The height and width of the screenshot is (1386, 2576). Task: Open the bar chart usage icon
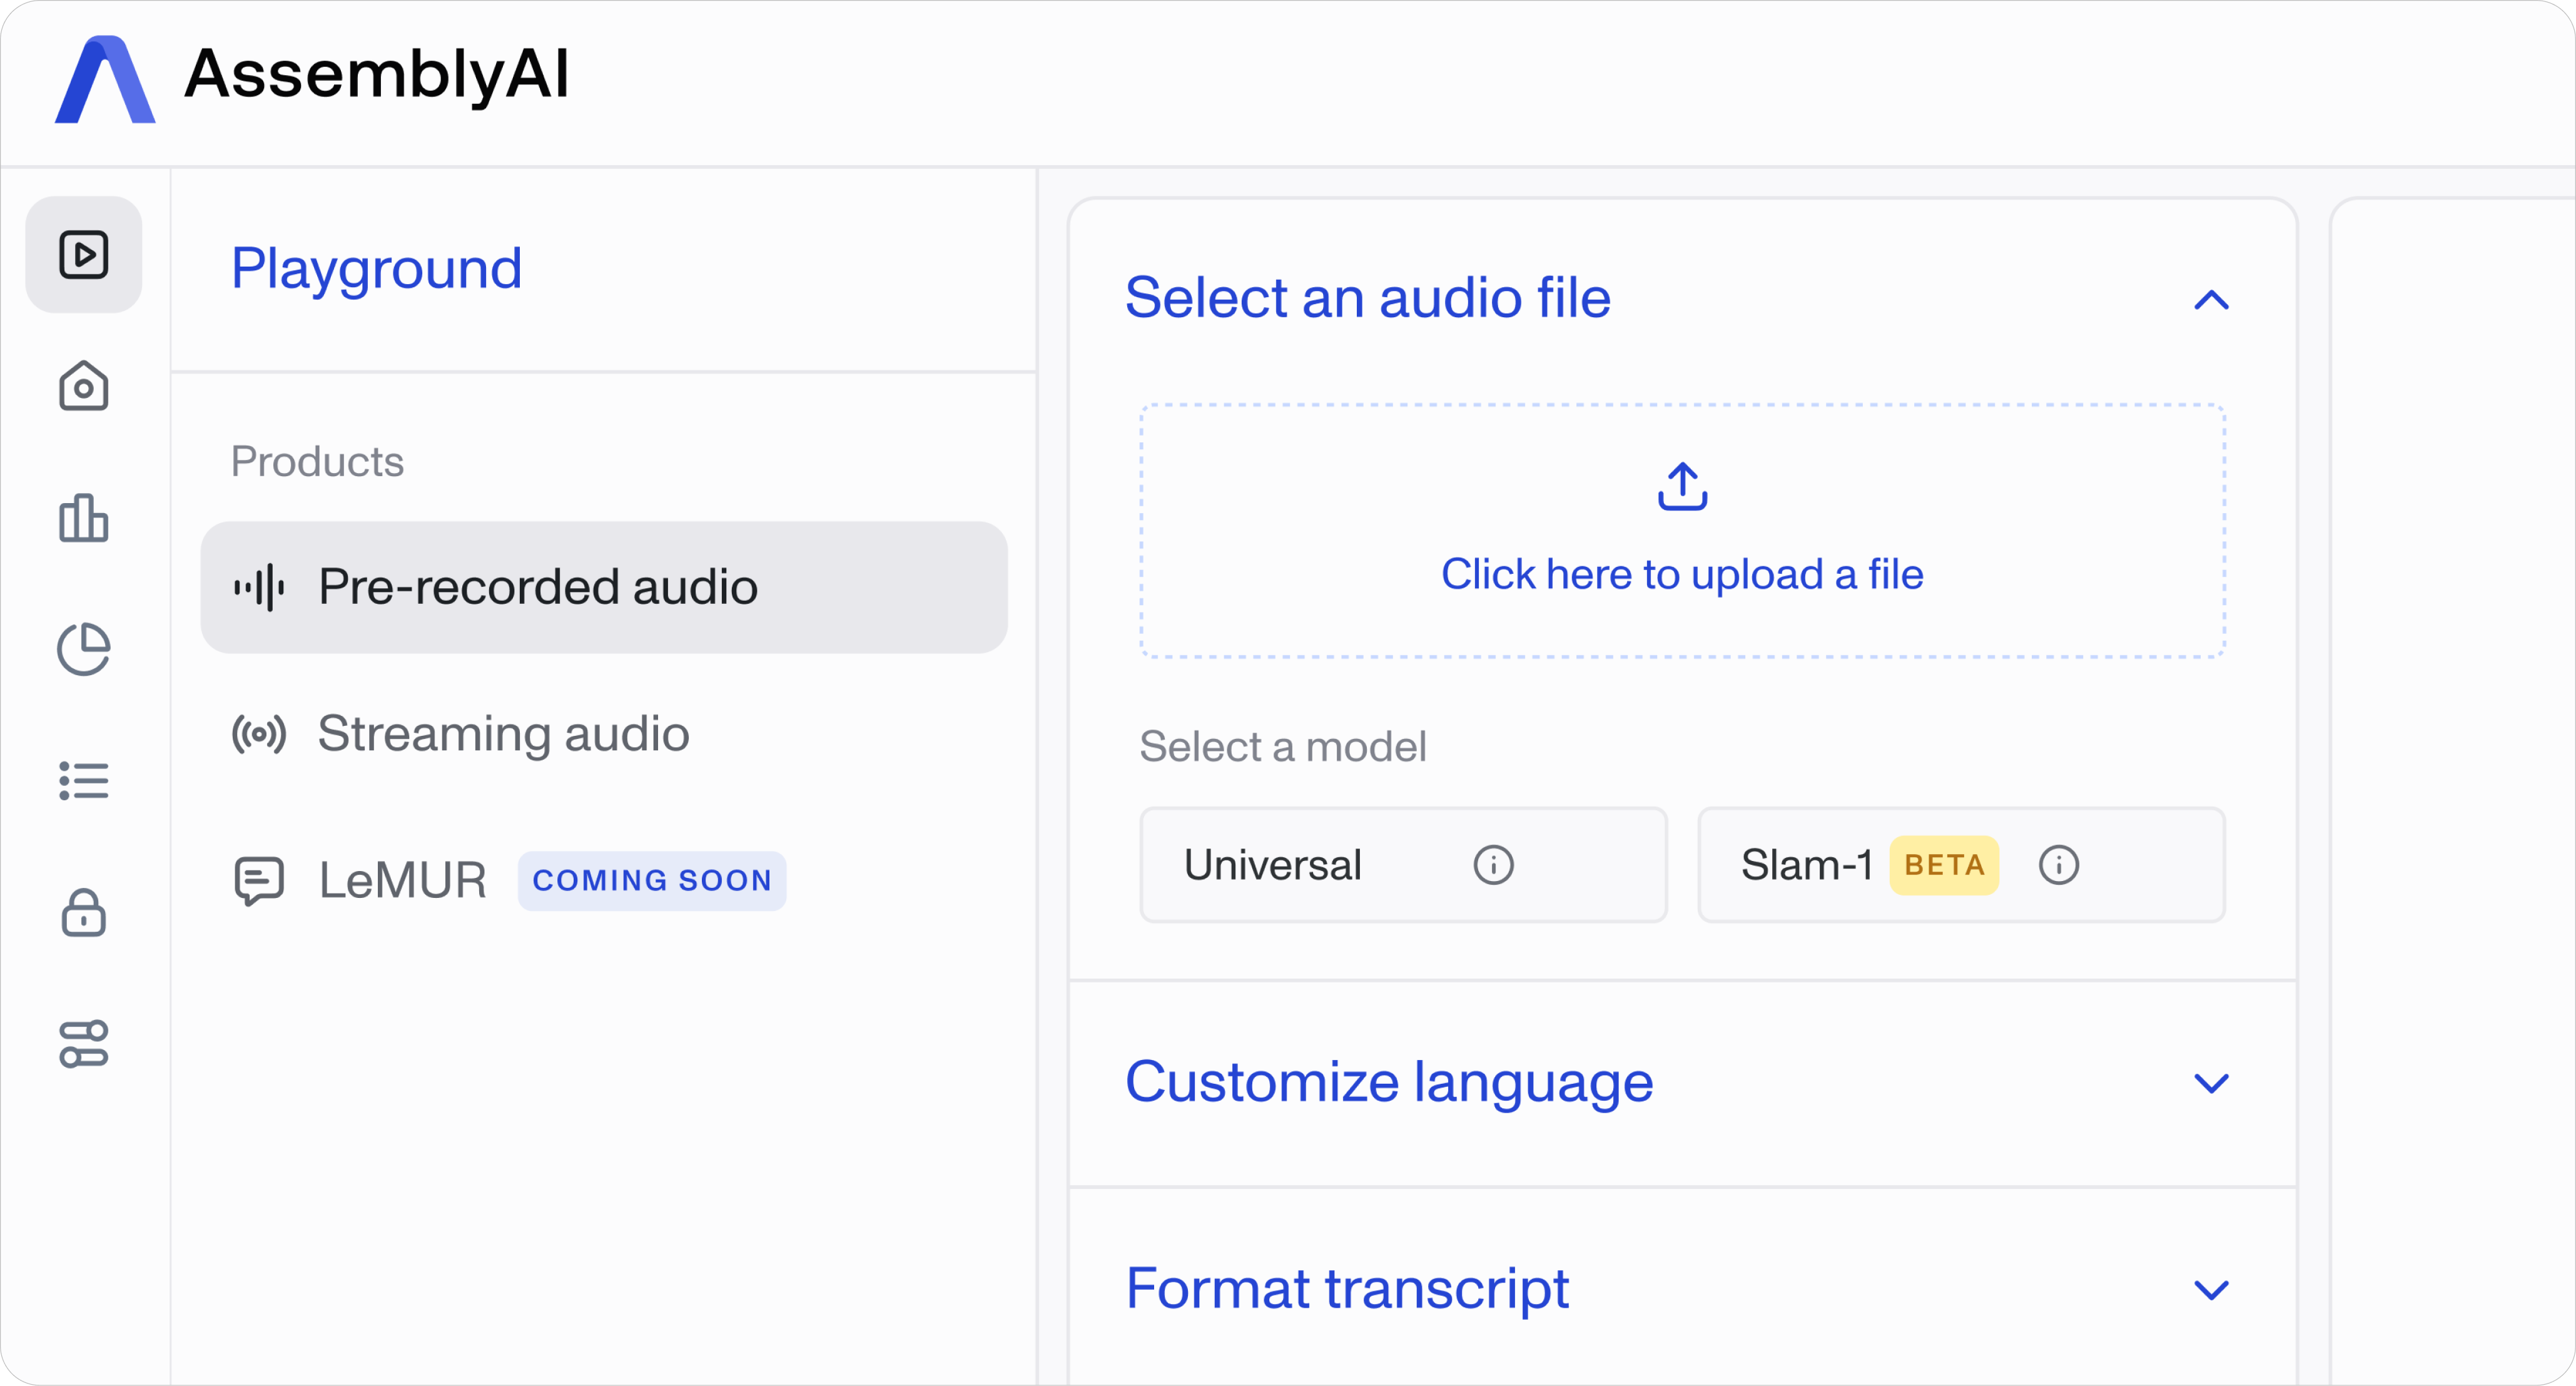[84, 518]
